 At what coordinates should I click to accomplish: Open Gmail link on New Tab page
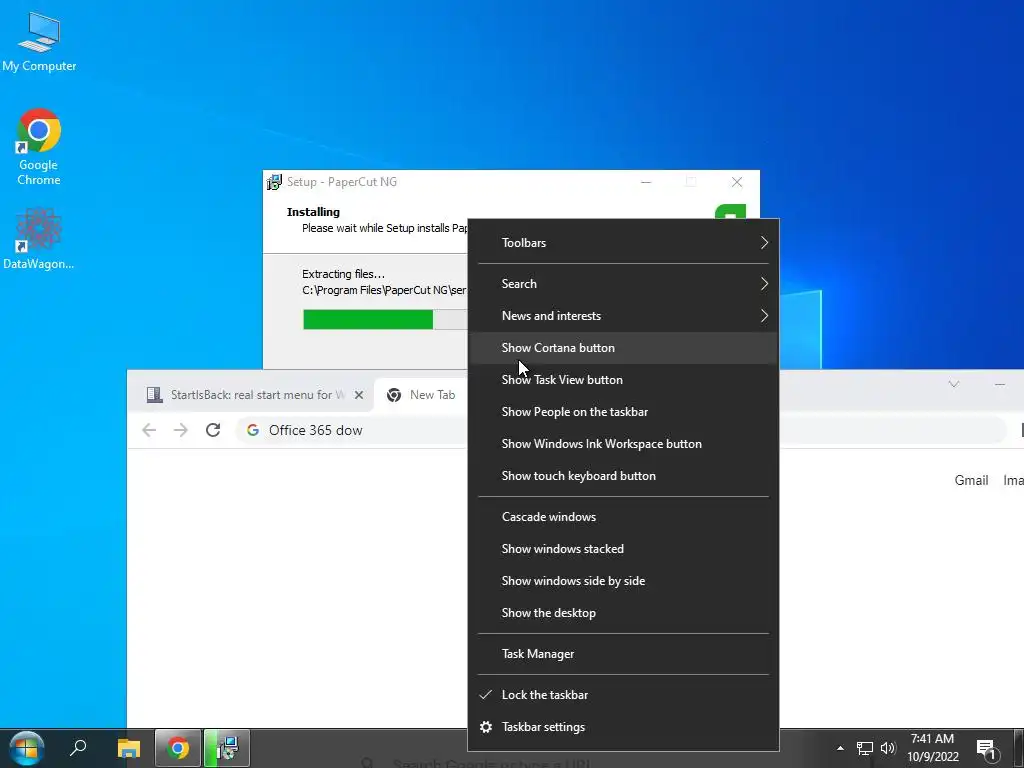point(971,481)
